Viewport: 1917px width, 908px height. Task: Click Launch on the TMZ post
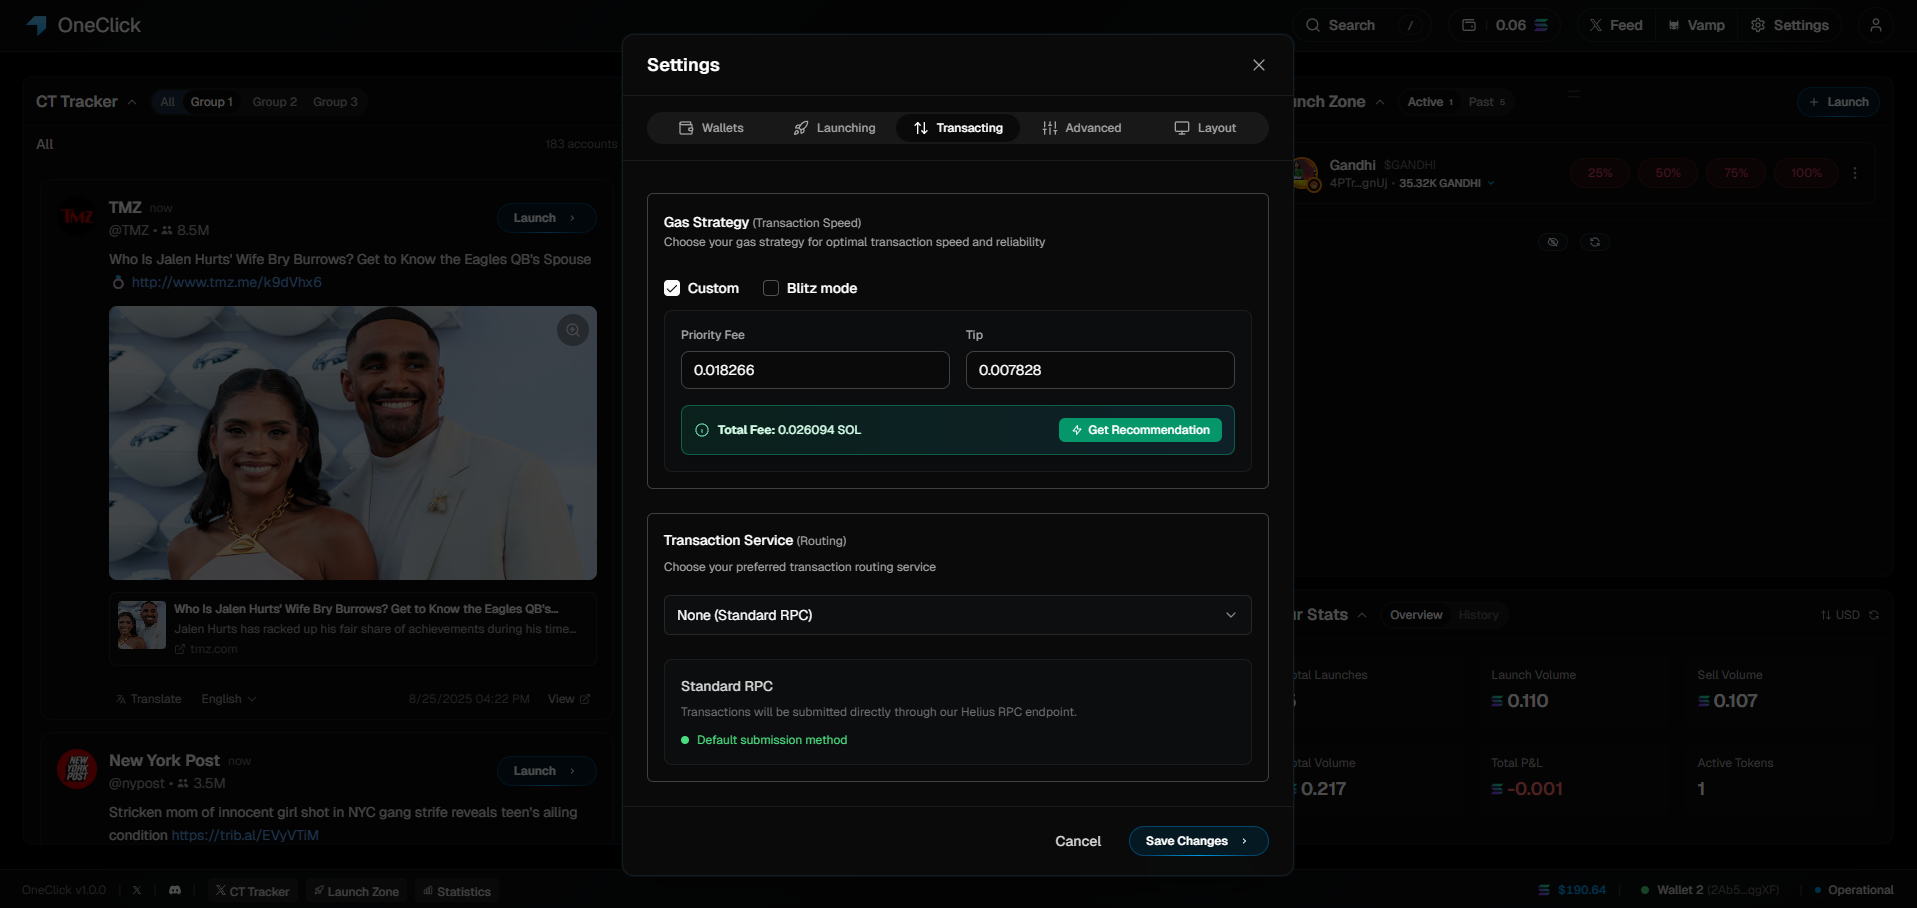click(546, 218)
